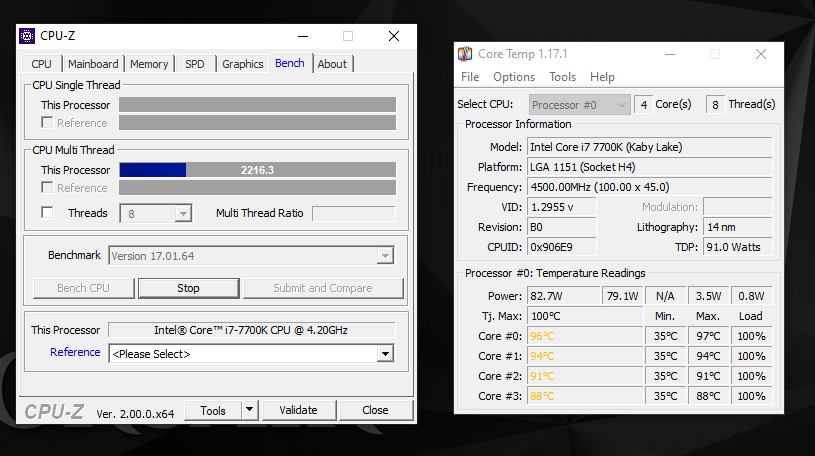
Task: Open the Help menu in Core Temp
Action: [602, 77]
